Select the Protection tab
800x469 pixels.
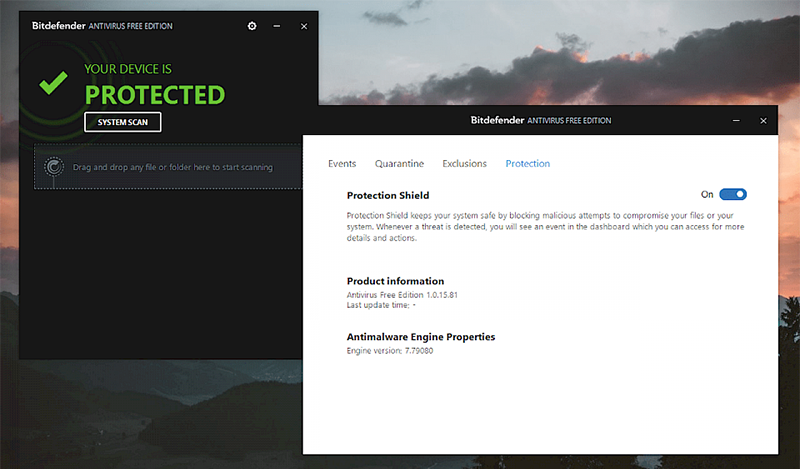(527, 163)
